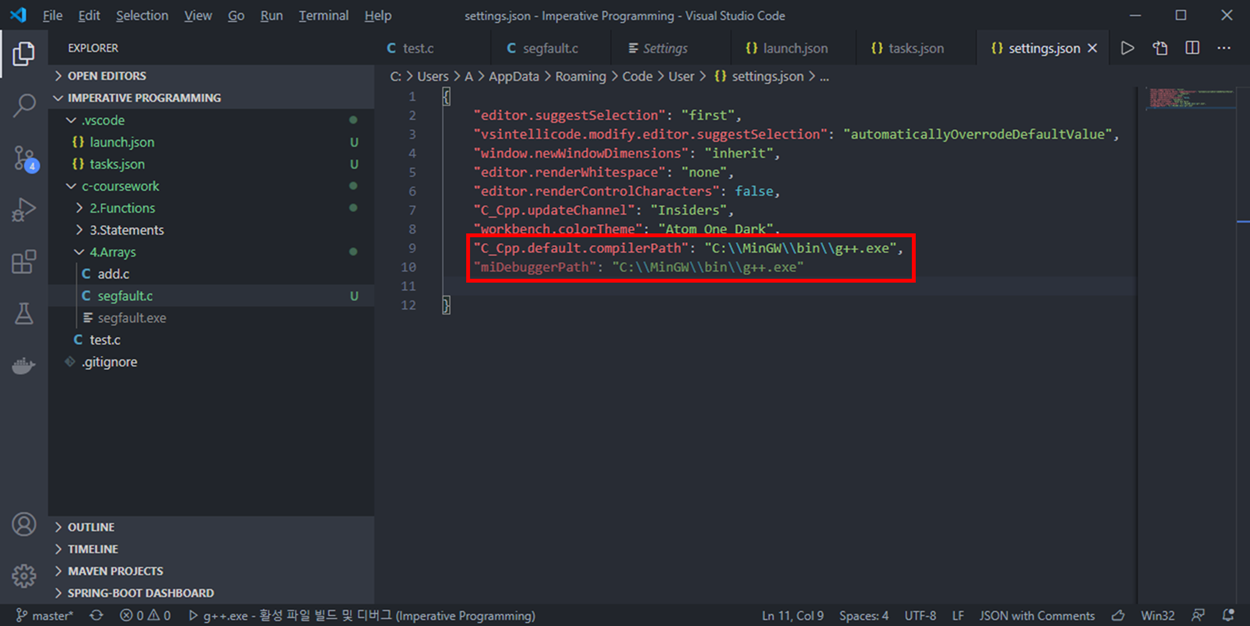The height and width of the screenshot is (626, 1250).
Task: Switch to the segfault.c tab
Action: click(552, 48)
